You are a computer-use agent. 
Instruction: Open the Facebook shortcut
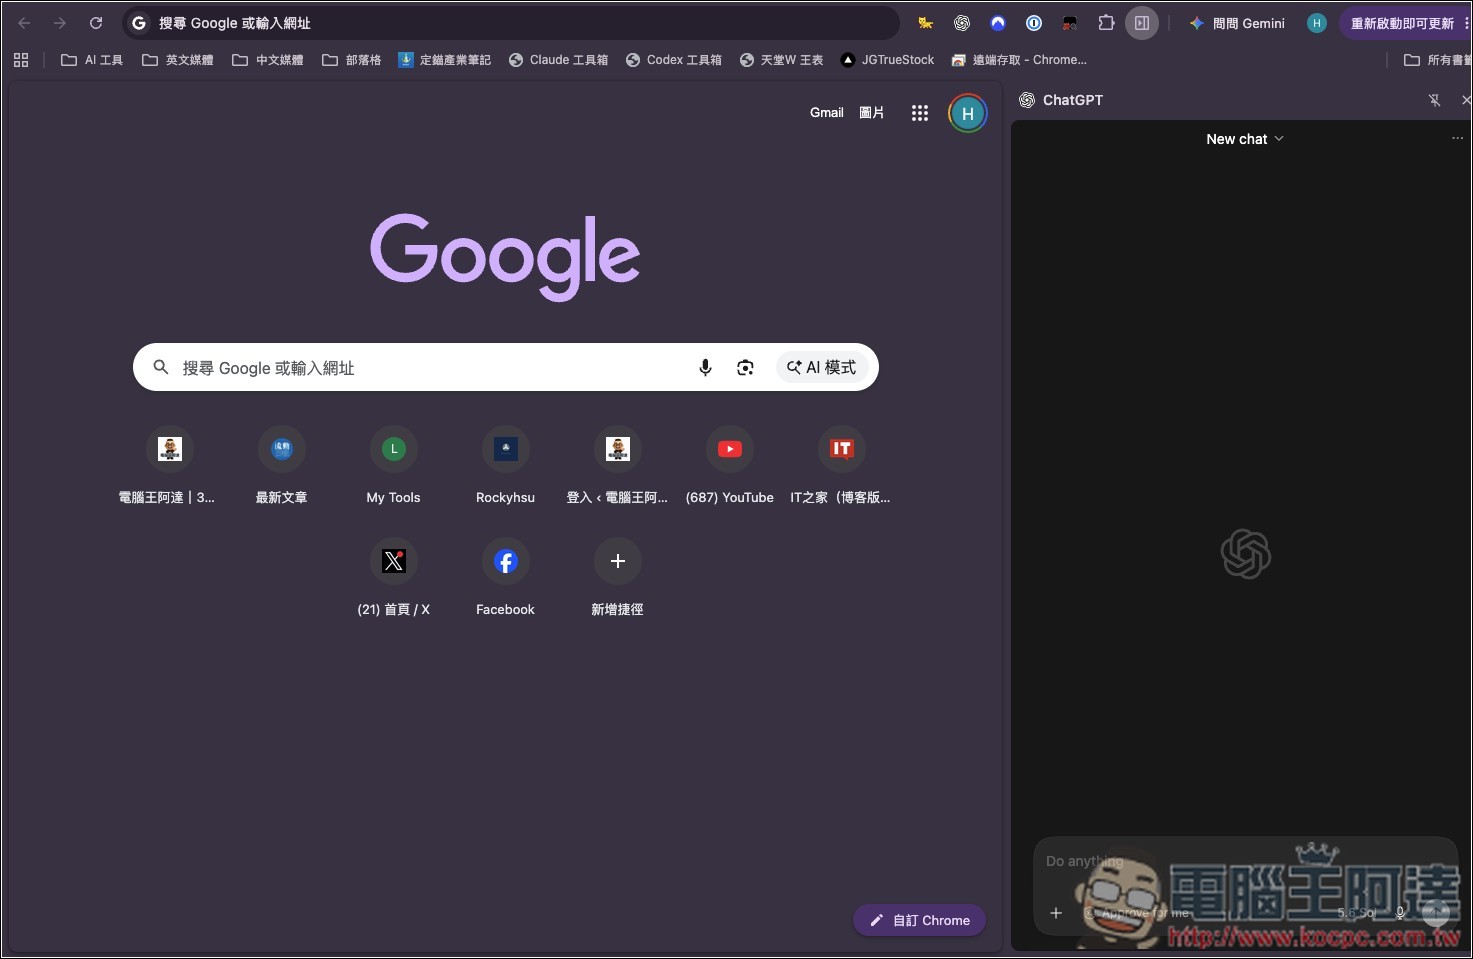tap(506, 578)
